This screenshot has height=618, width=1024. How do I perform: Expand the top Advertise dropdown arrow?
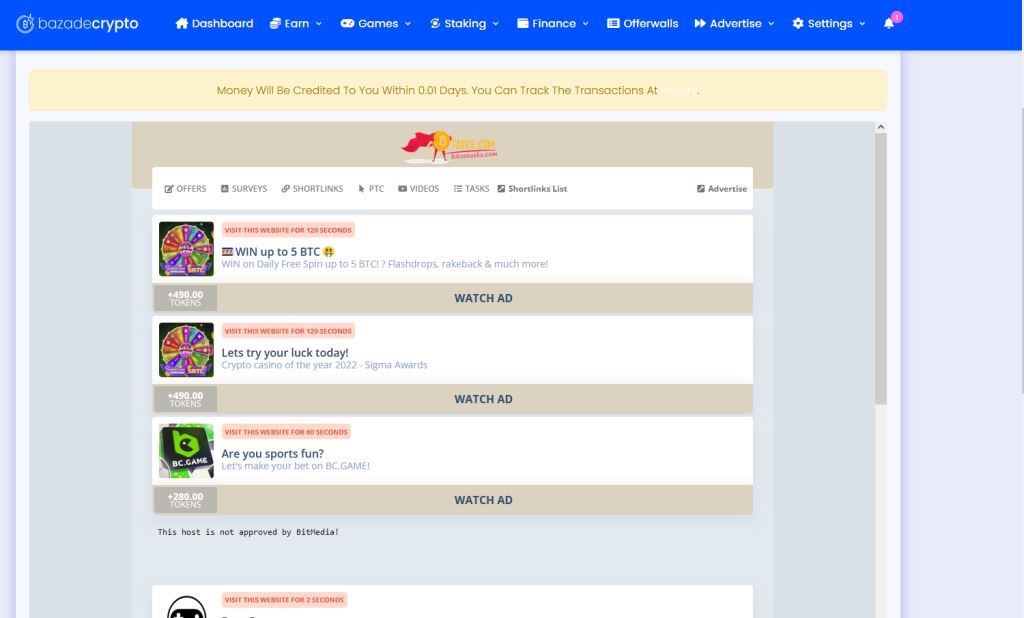(x=771, y=24)
